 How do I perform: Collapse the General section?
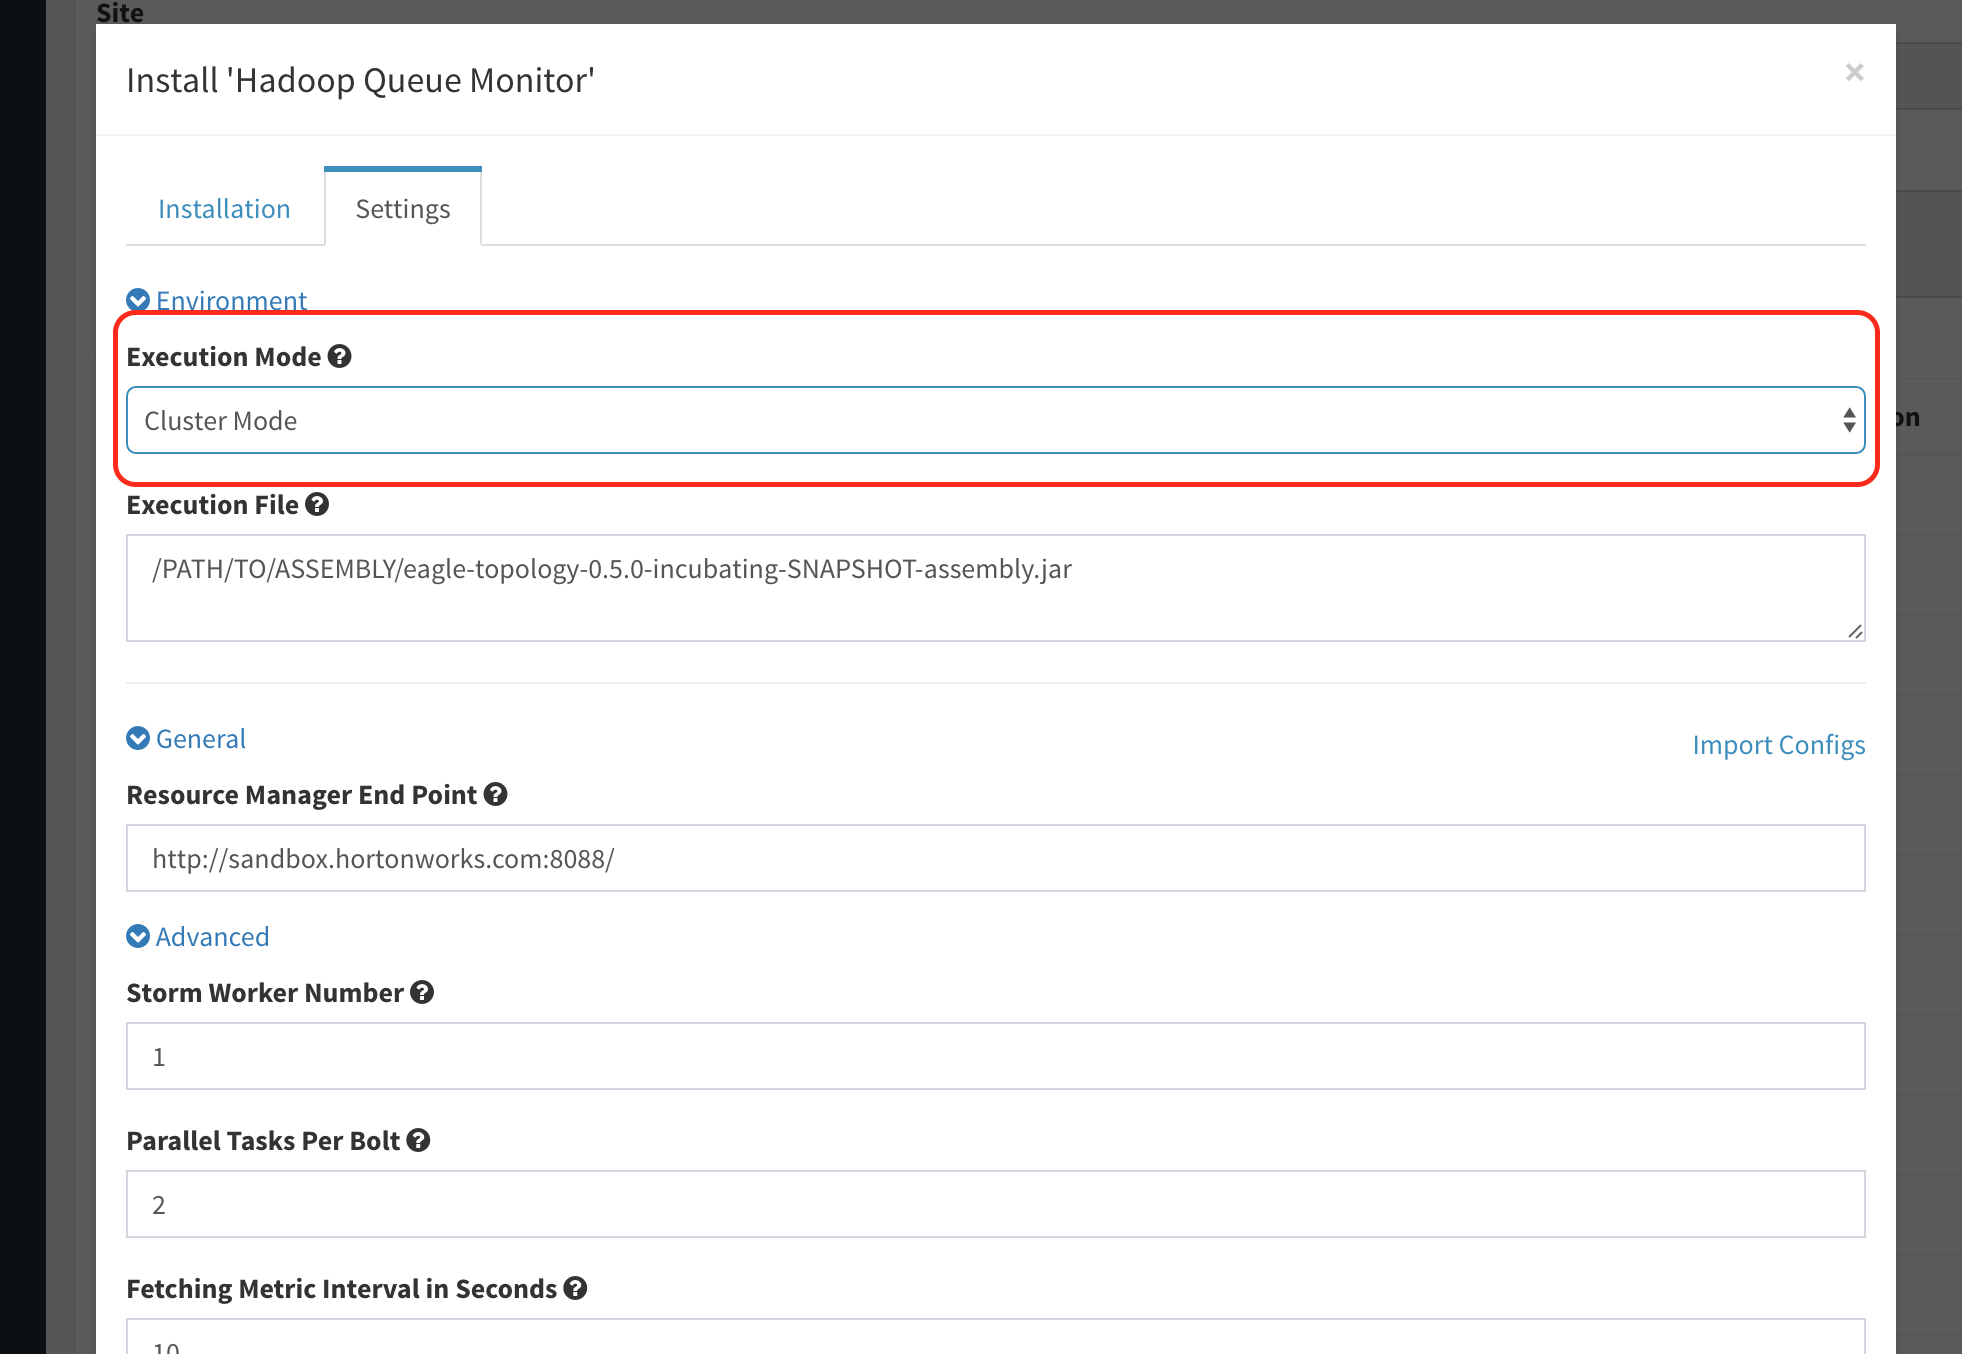[x=138, y=739]
